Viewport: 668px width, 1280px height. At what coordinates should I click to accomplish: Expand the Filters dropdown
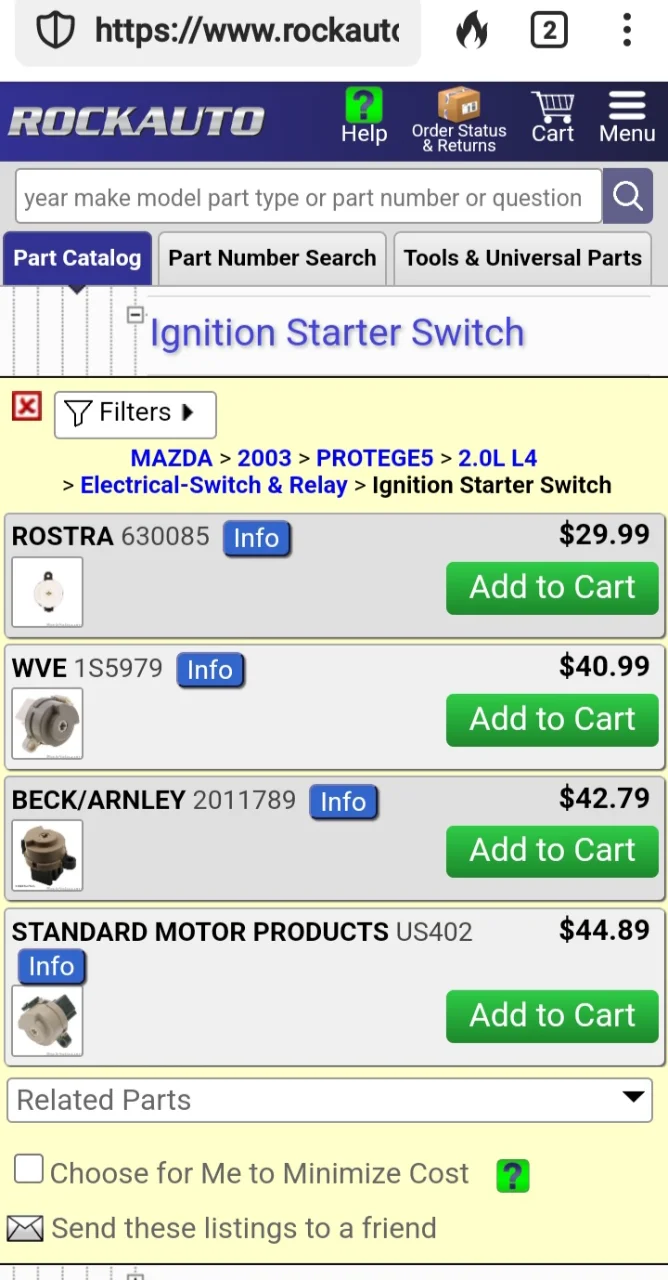pyautogui.click(x=135, y=414)
